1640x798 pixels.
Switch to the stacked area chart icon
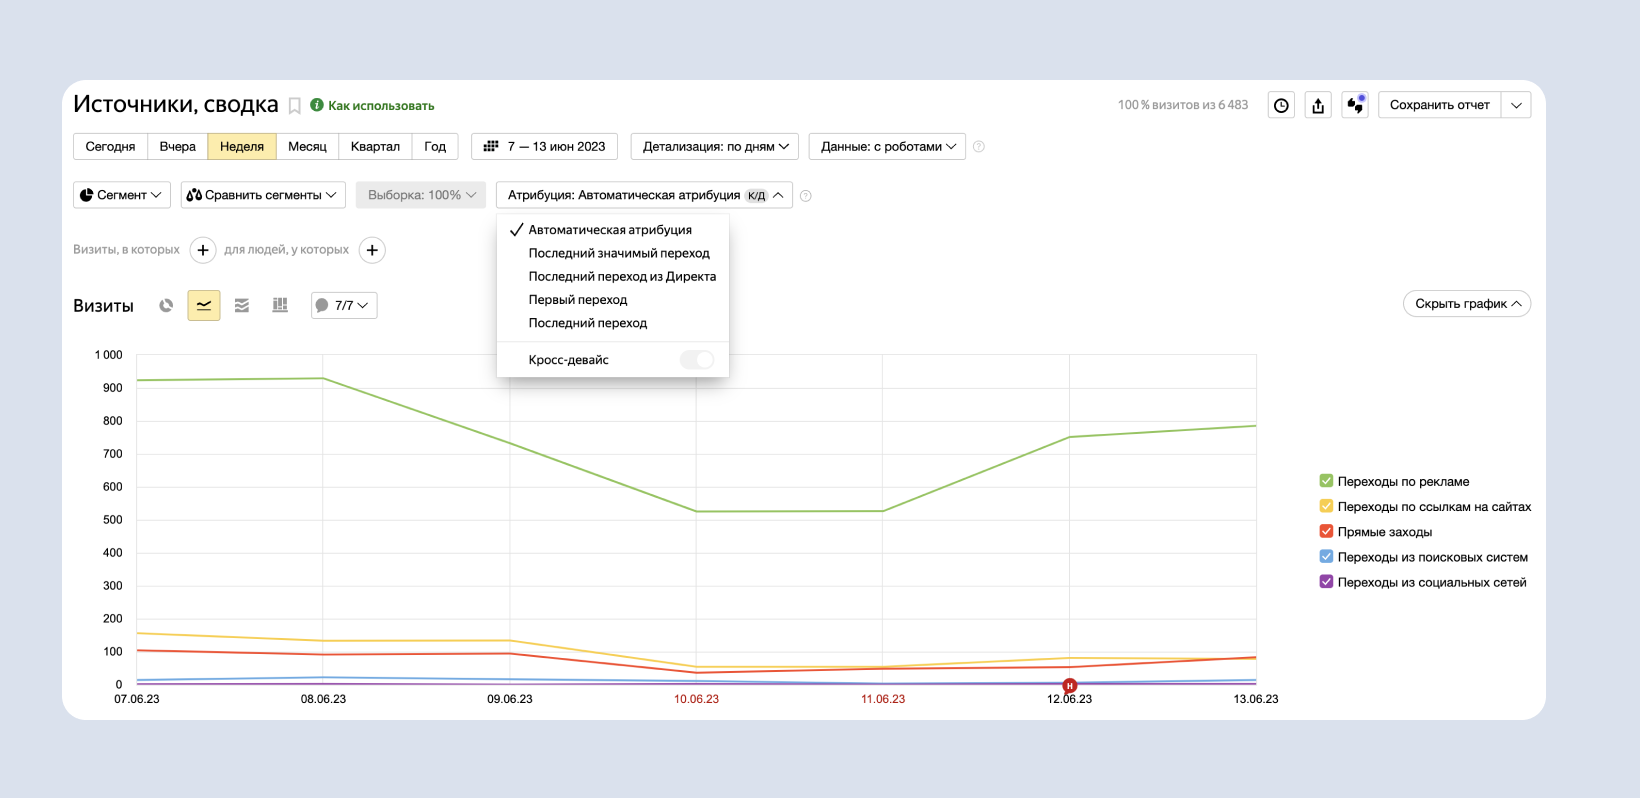pos(242,305)
